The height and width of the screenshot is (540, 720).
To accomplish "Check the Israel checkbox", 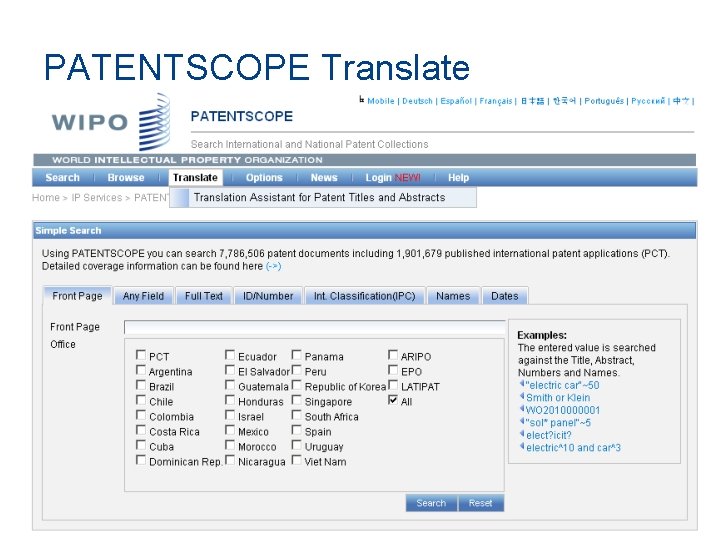I will [x=230, y=415].
